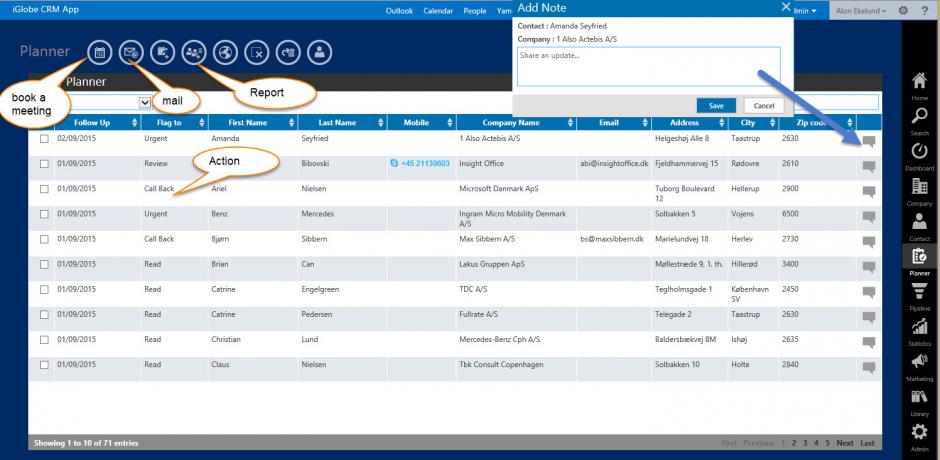Open Search from the sidebar
The height and width of the screenshot is (460, 940).
[x=920, y=122]
